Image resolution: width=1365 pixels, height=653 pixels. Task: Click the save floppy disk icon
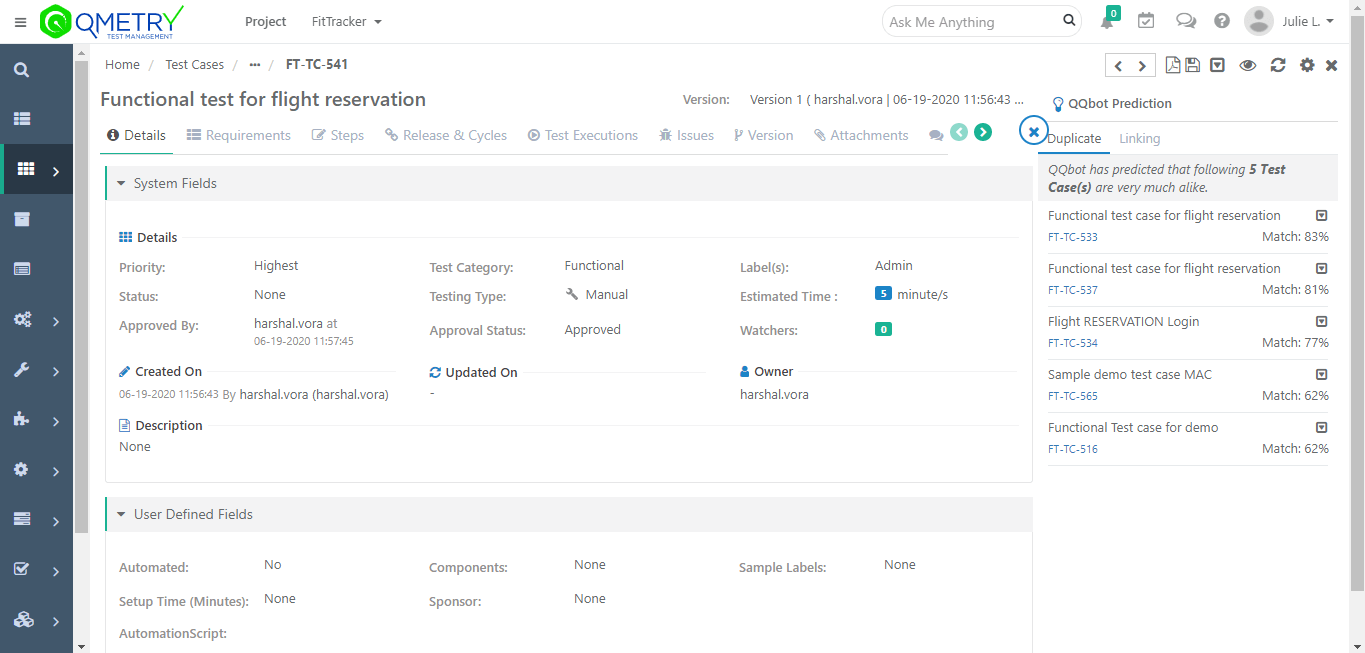[1192, 65]
